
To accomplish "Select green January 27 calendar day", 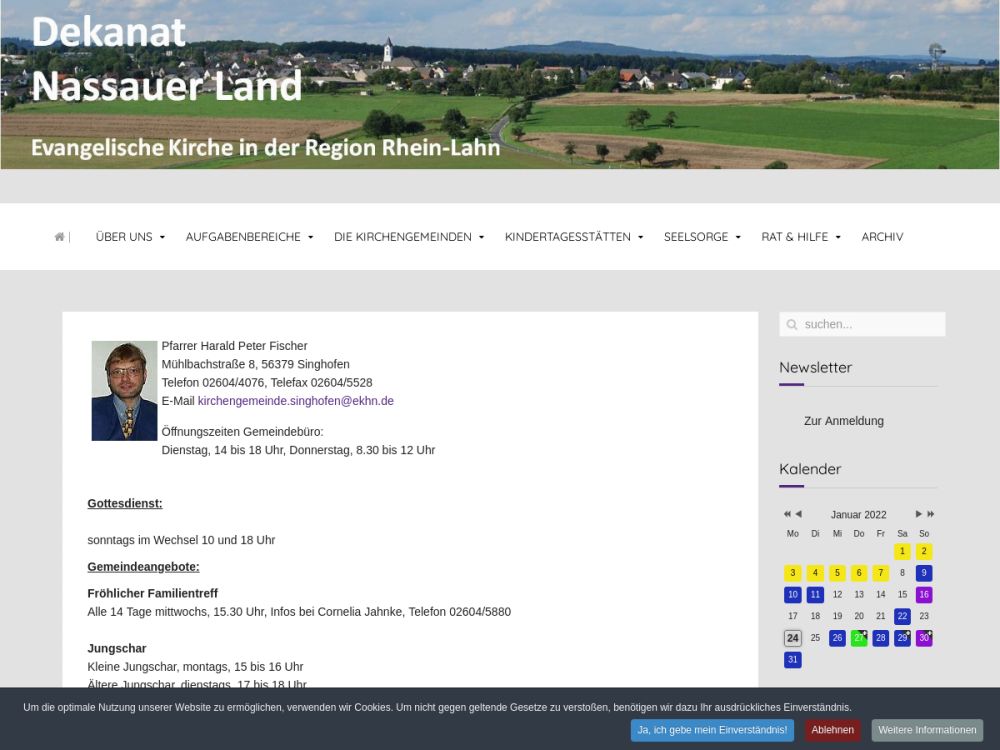I will click(x=858, y=638).
